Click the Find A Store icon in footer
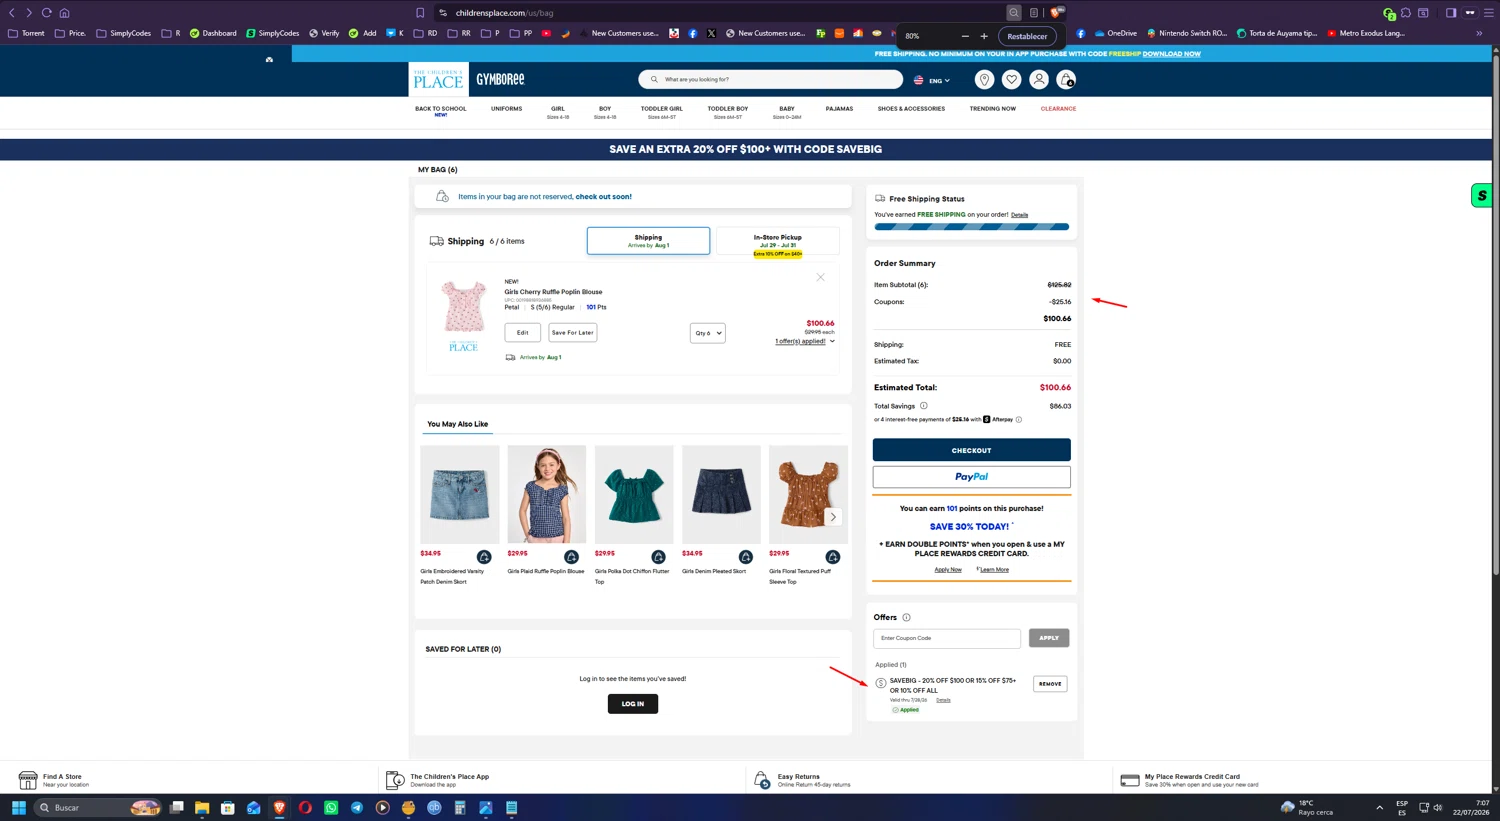This screenshot has height=821, width=1500. 28,780
